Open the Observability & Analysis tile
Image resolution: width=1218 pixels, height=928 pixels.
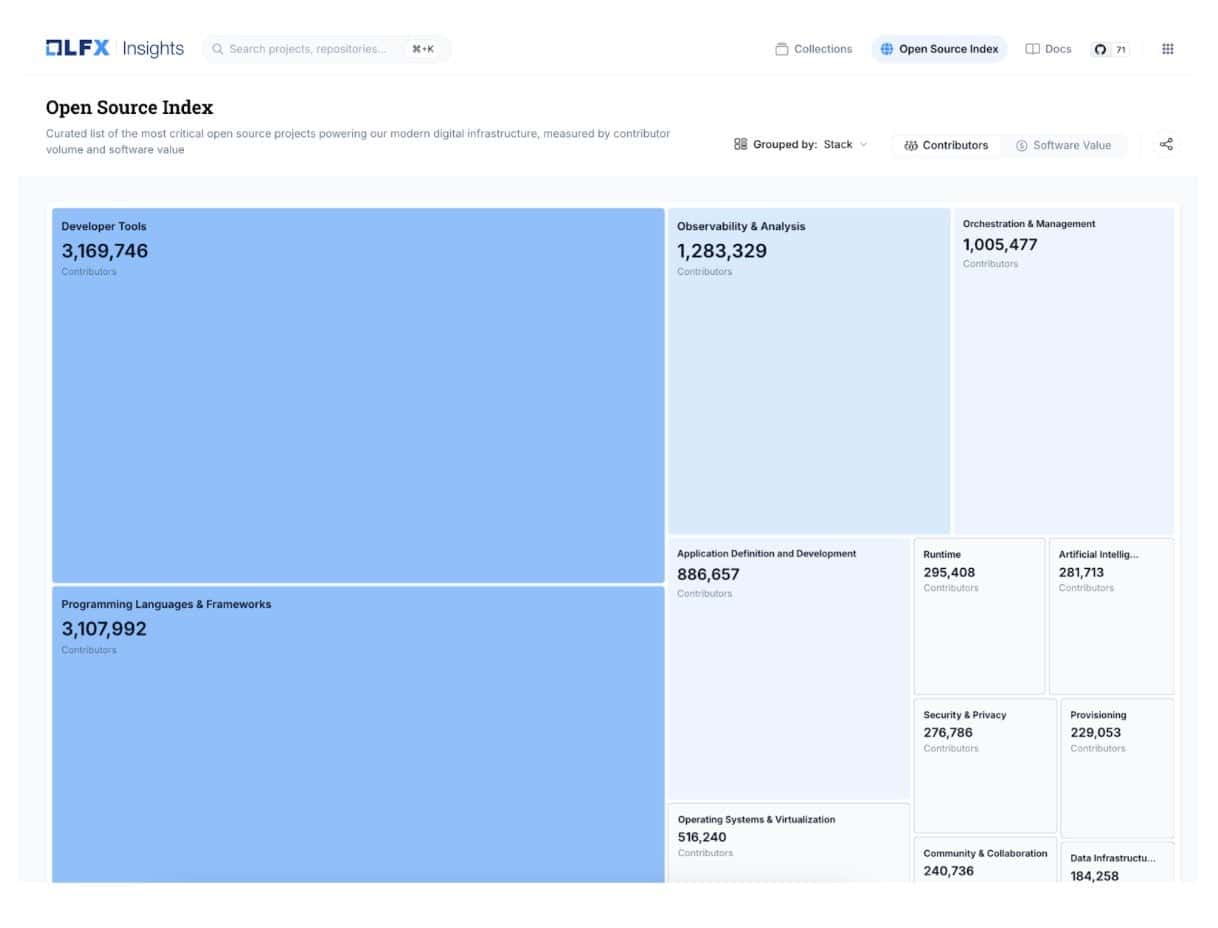(808, 370)
